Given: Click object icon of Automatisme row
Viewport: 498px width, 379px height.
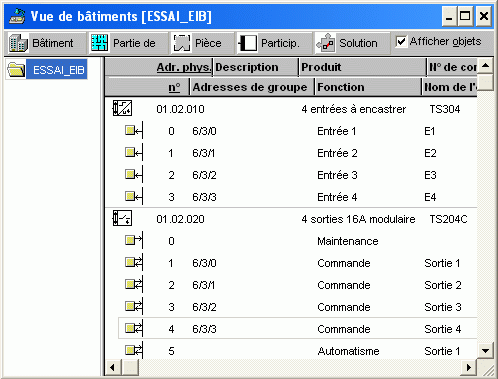Looking at the screenshot, I should coord(134,350).
